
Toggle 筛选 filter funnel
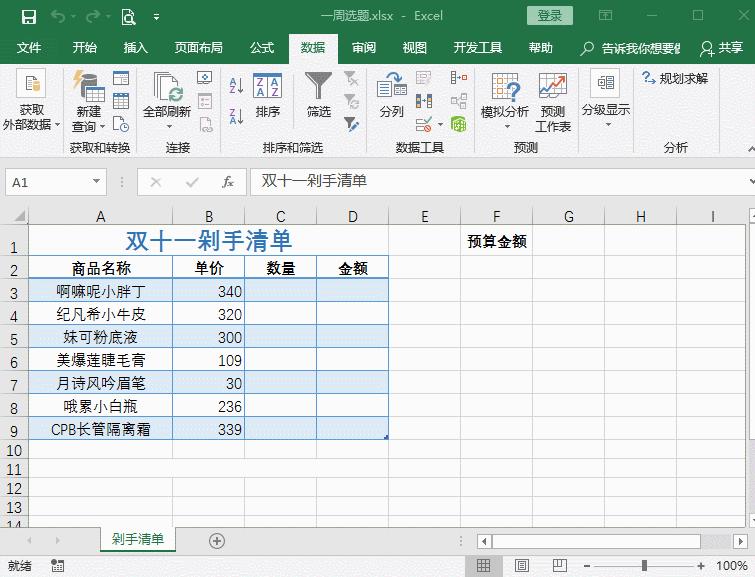(x=318, y=95)
